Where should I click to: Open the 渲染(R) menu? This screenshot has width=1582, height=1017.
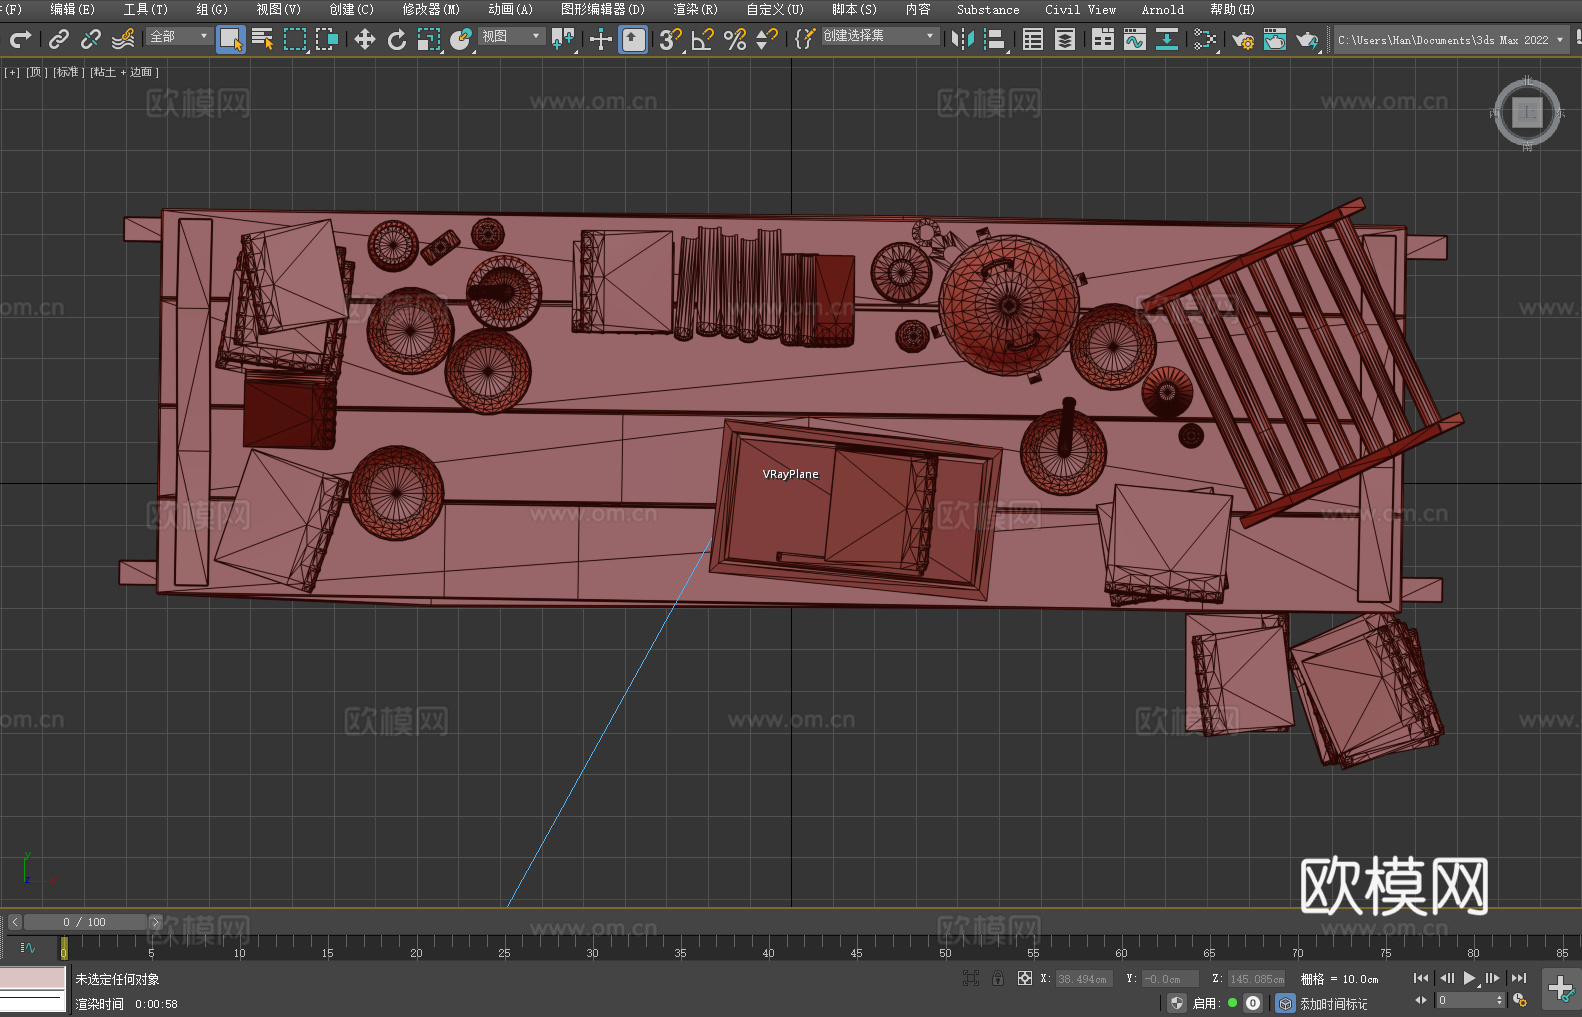[695, 9]
